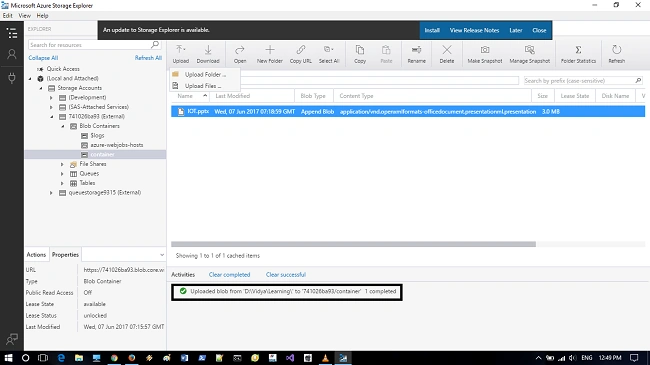Click the Refresh toolbar icon
This screenshot has width=650, height=365.
coord(616,54)
